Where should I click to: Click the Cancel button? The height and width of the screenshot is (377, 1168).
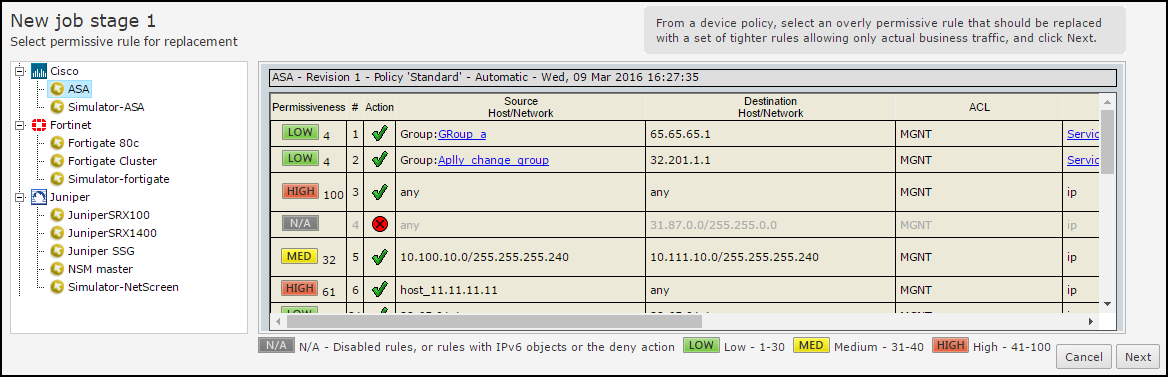coord(1083,357)
